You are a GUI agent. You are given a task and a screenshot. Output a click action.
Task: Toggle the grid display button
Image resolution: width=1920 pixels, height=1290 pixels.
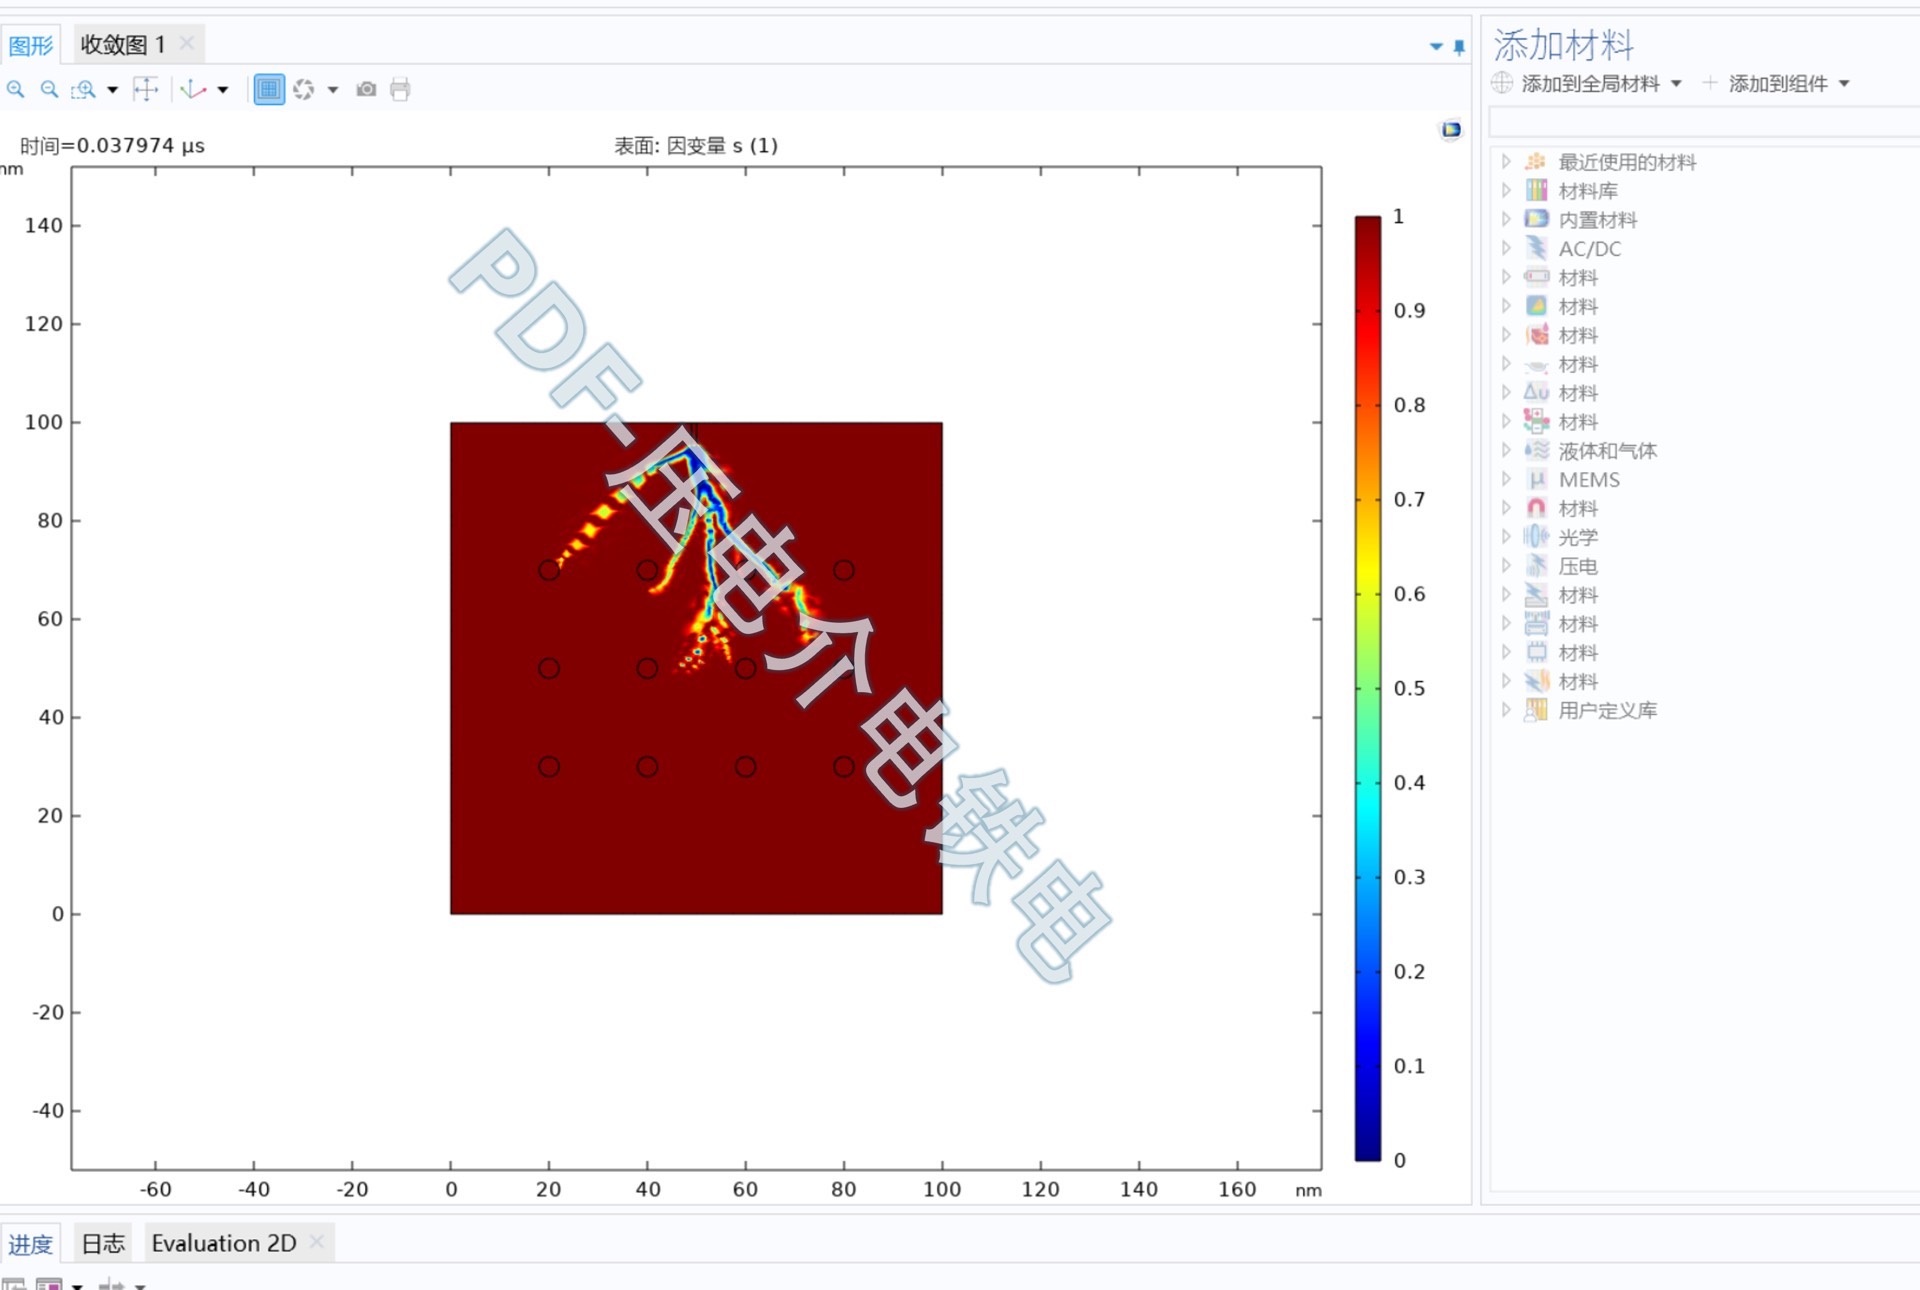269,90
